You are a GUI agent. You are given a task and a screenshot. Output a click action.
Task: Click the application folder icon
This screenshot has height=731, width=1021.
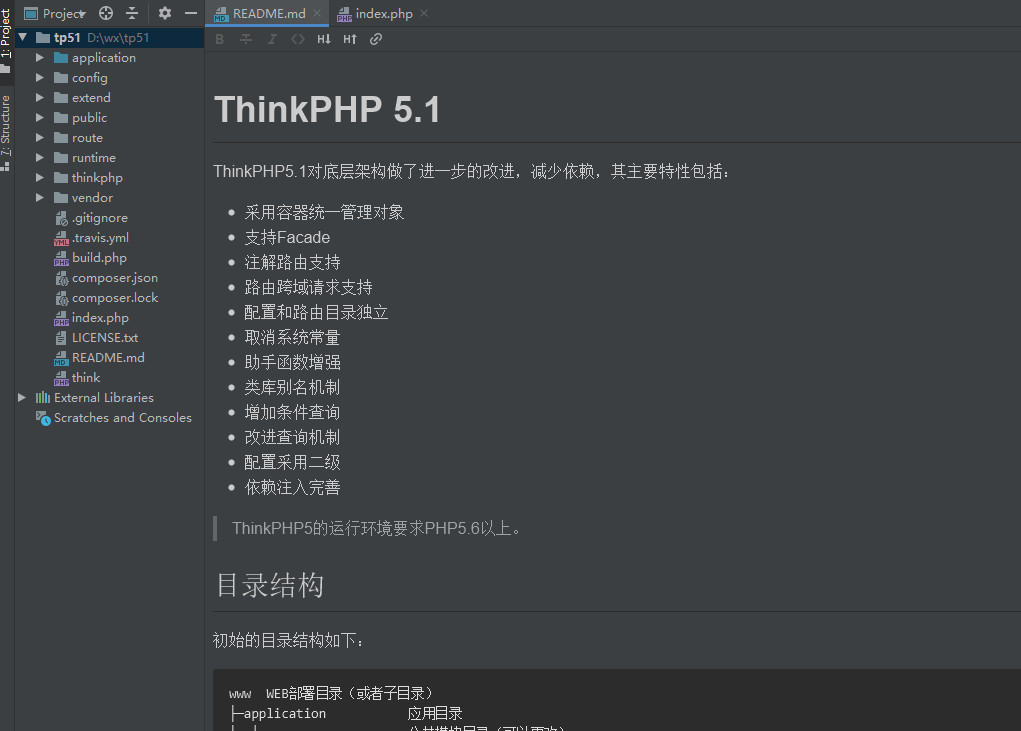pos(61,57)
